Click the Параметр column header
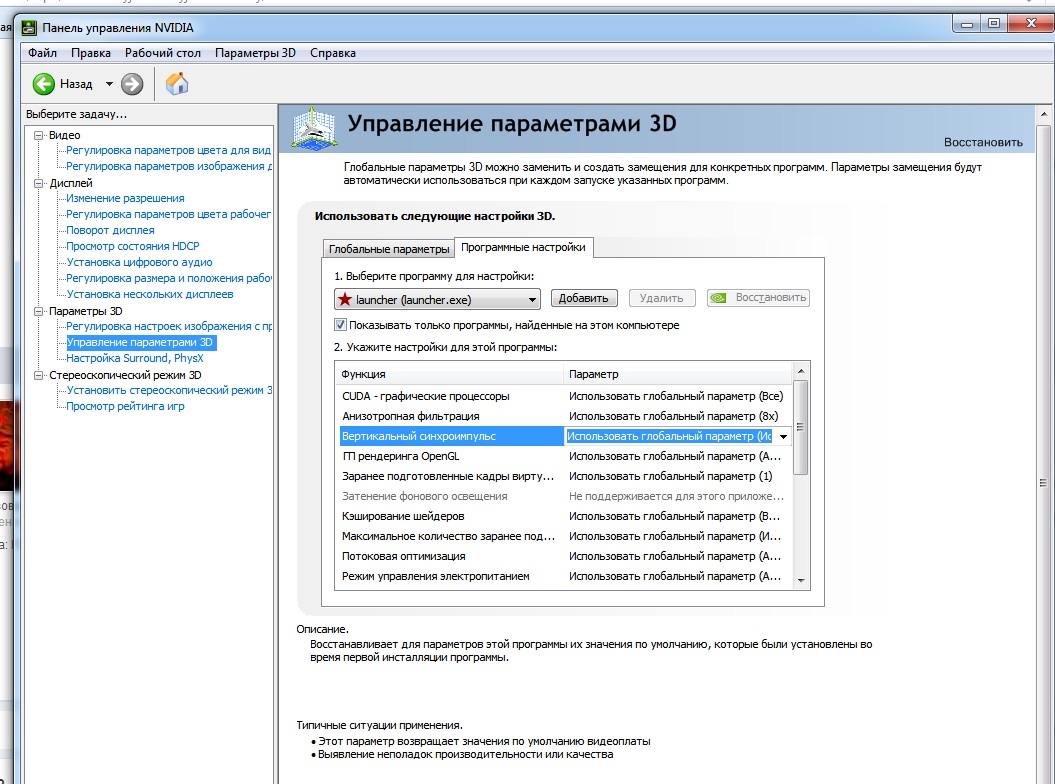1055x784 pixels. coord(678,374)
